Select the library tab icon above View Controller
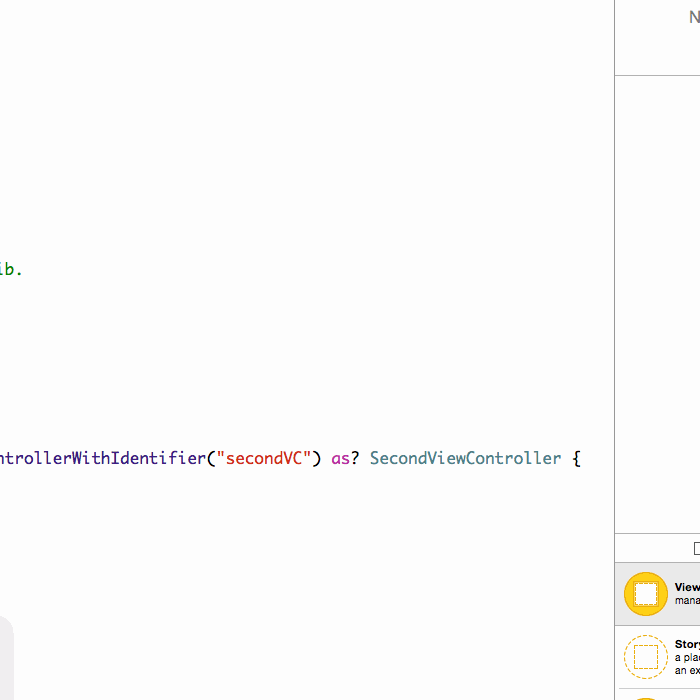The image size is (700, 700). (x=696, y=548)
